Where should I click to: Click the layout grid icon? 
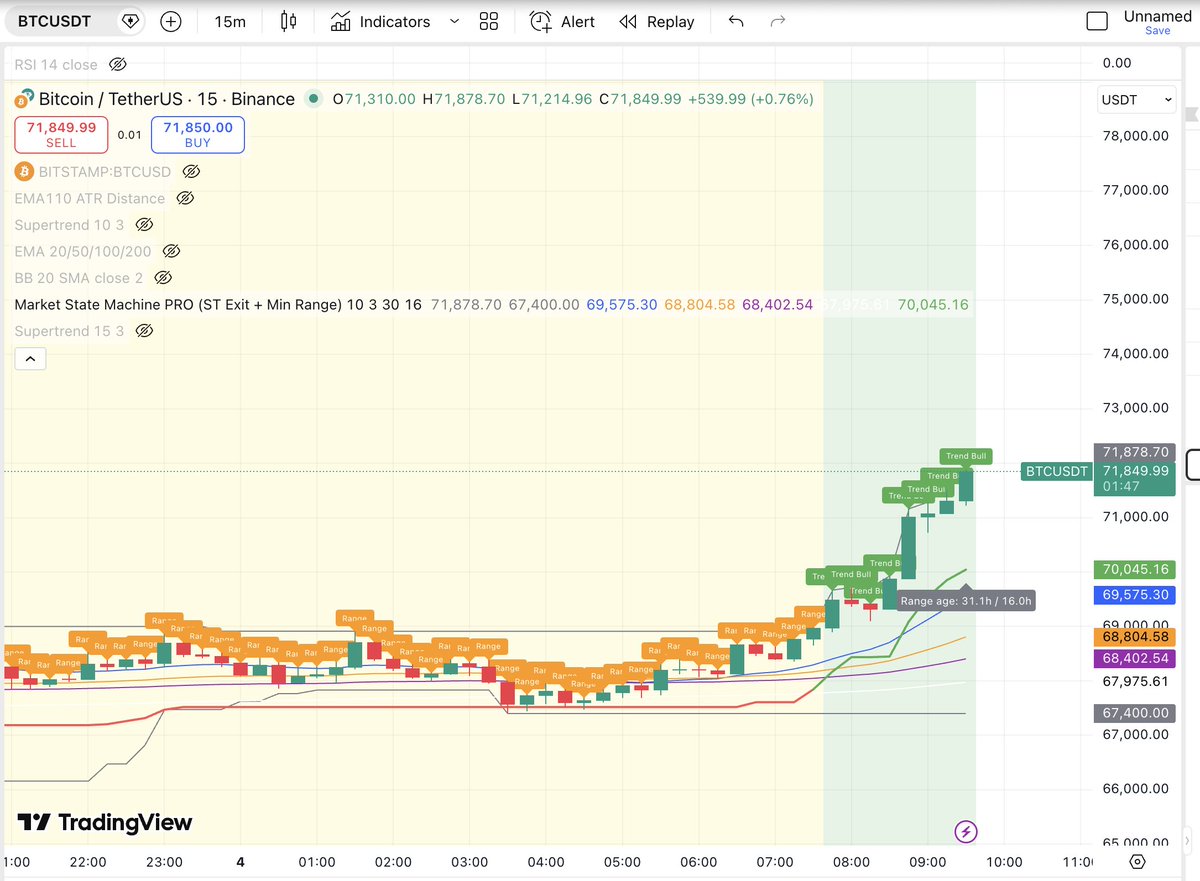[489, 21]
